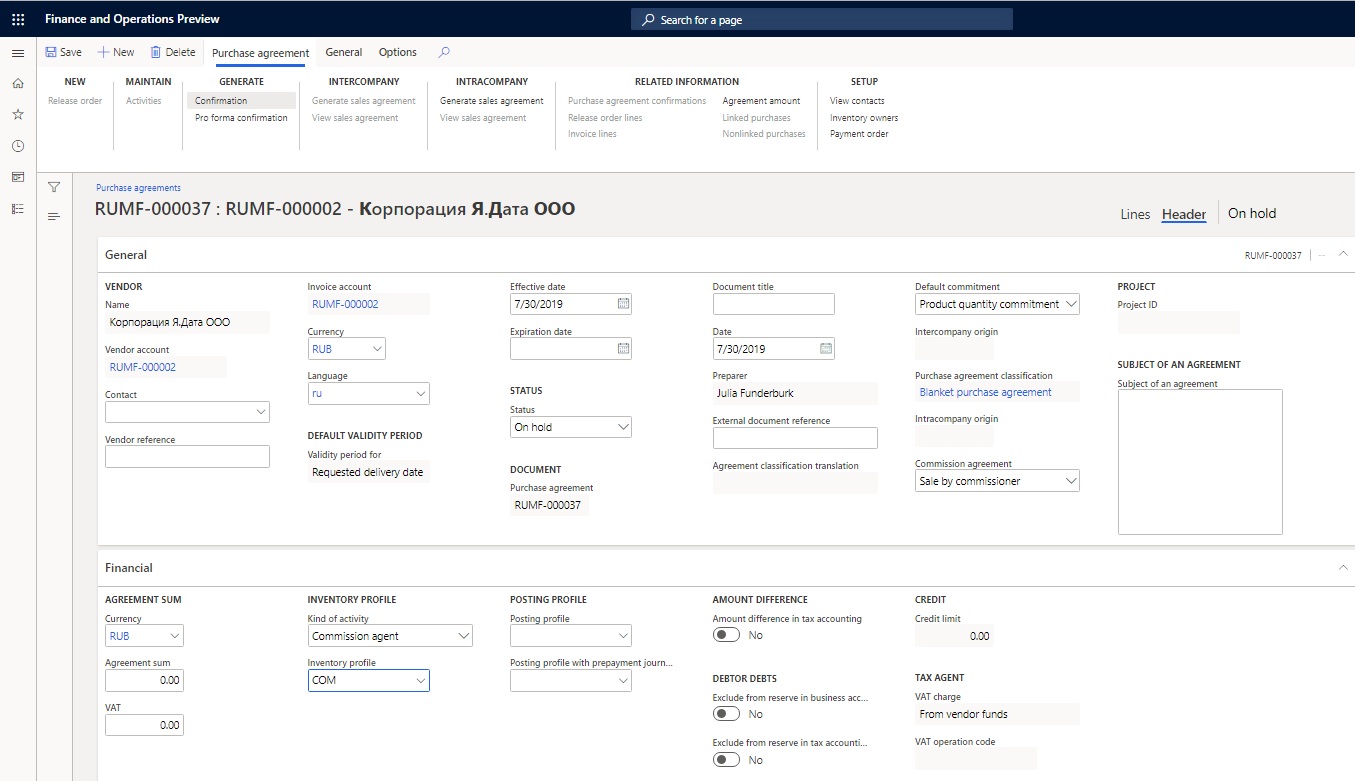The image size is (1355, 781).
Task: Click Subject of an agreement text area
Action: coord(1200,462)
